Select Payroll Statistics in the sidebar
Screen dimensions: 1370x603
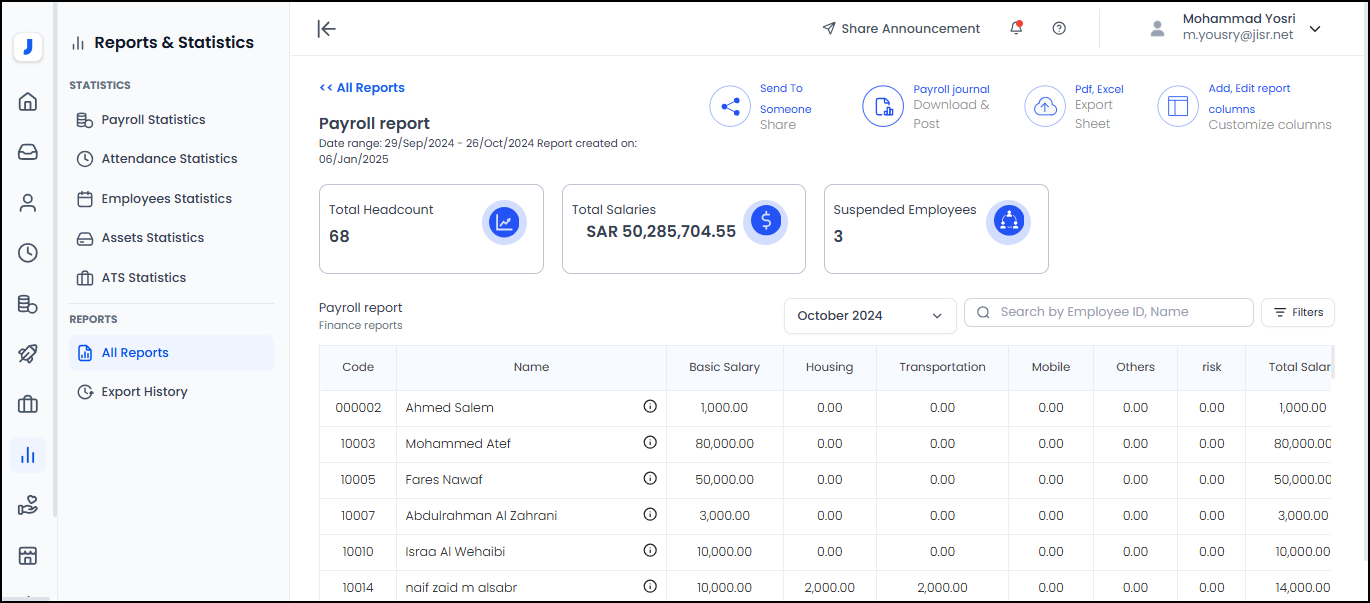point(153,120)
